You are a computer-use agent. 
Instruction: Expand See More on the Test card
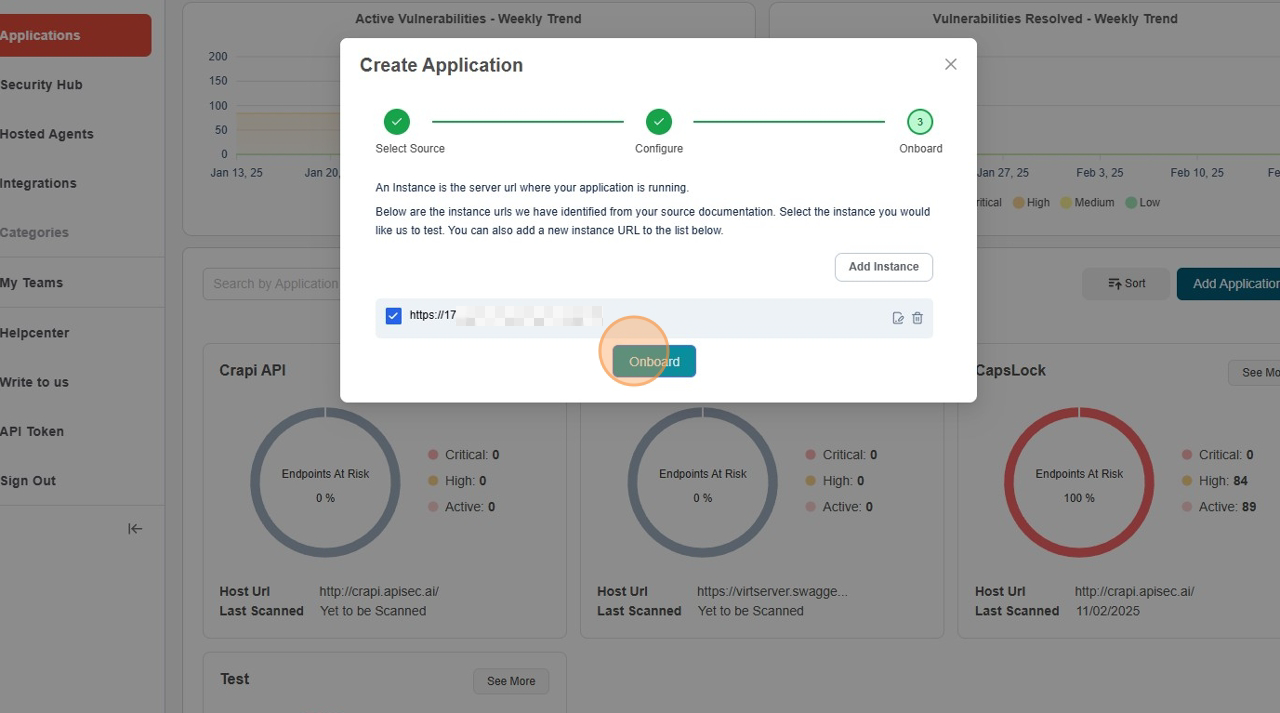pyautogui.click(x=510, y=681)
